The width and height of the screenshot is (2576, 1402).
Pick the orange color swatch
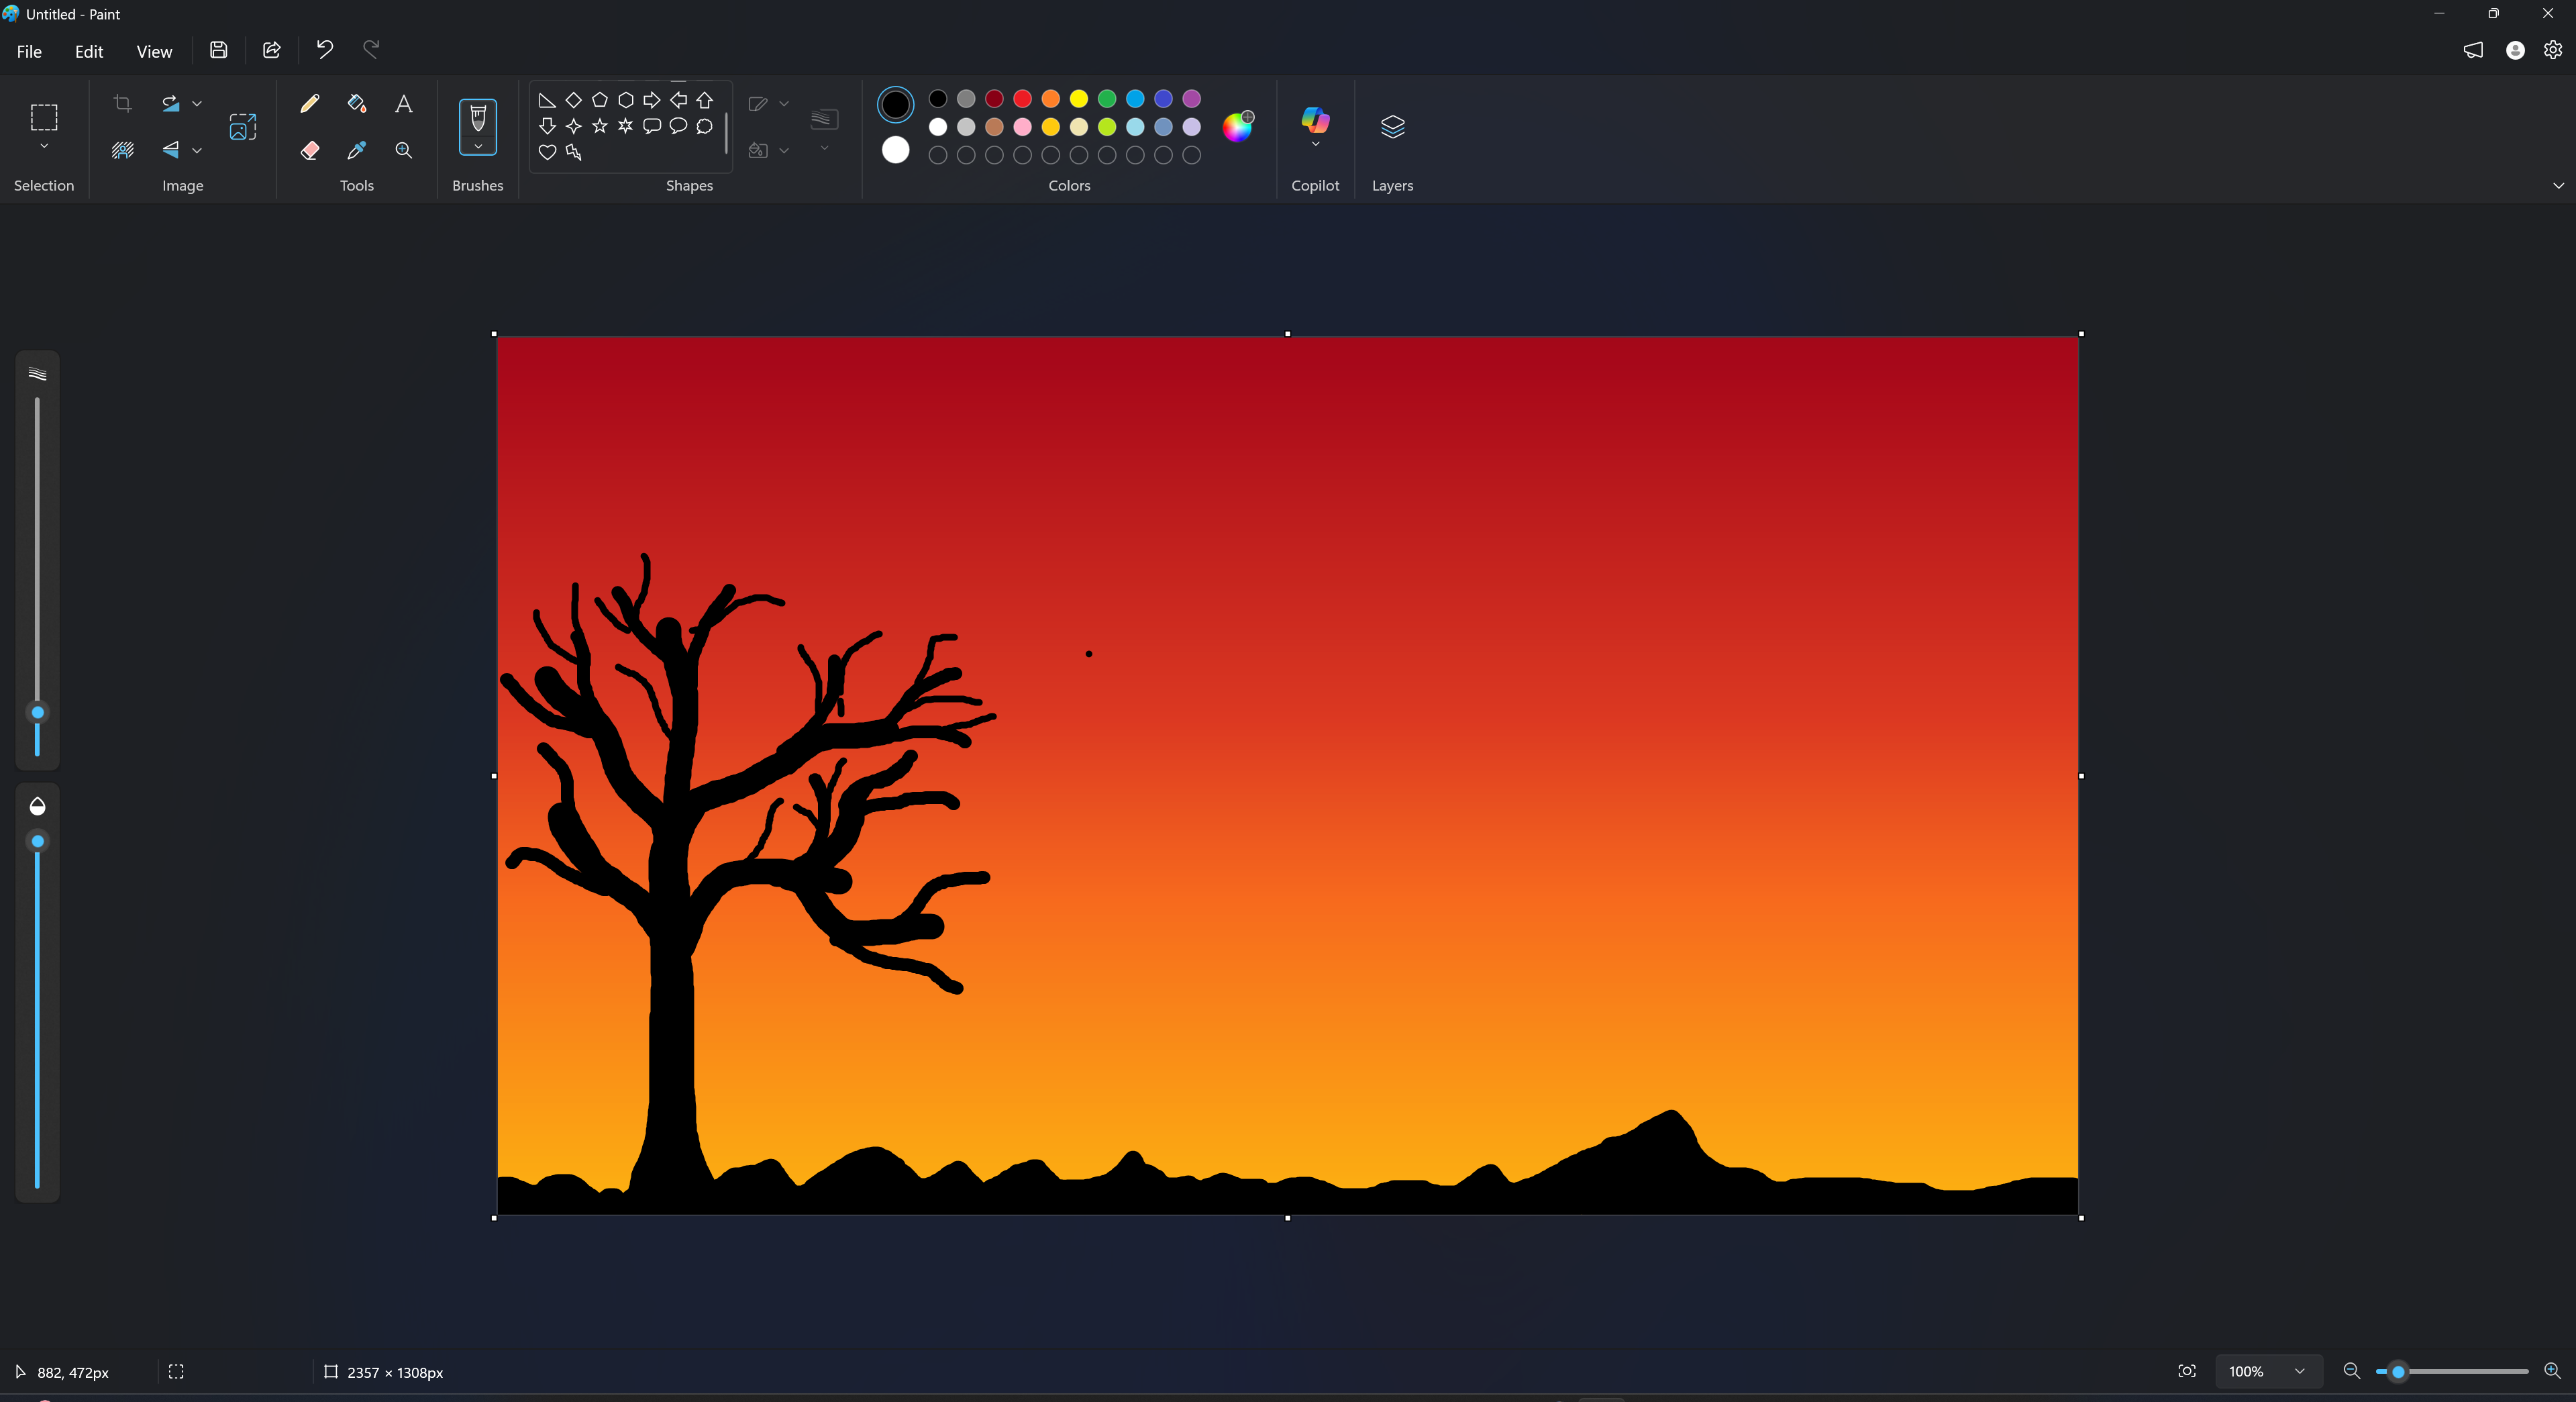click(x=1050, y=98)
